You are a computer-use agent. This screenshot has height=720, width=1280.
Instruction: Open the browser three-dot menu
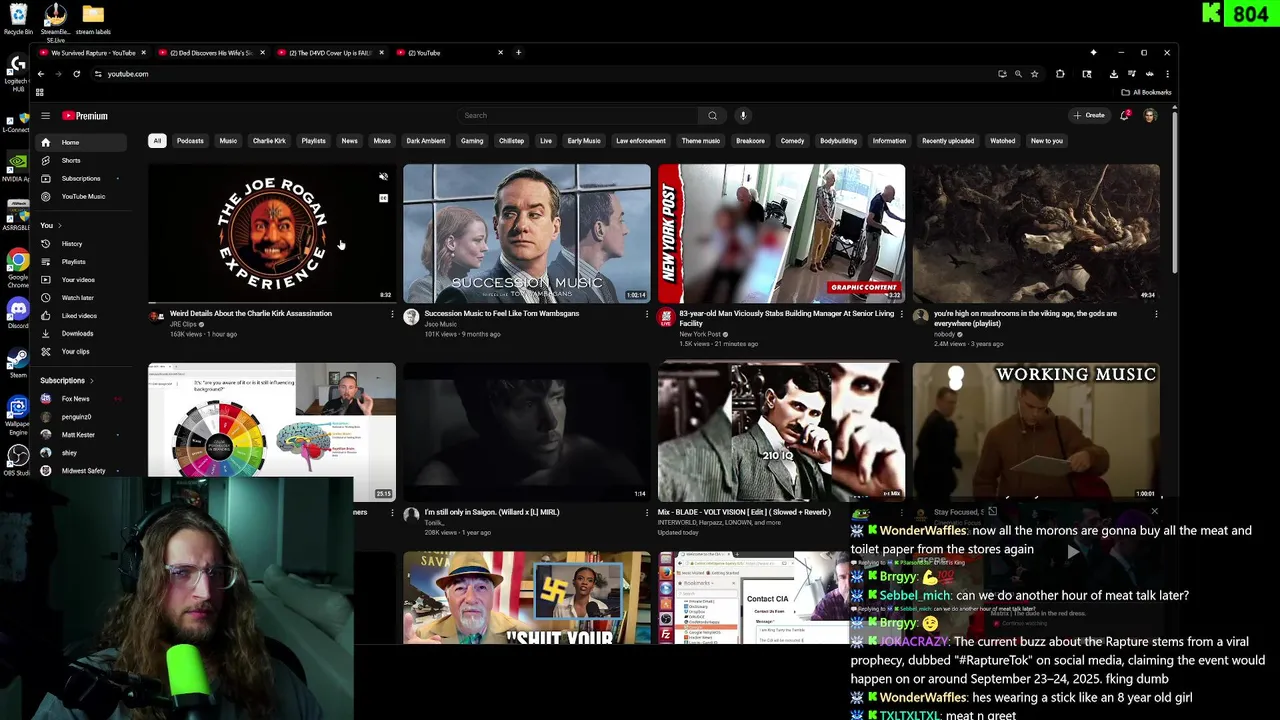1167,74
